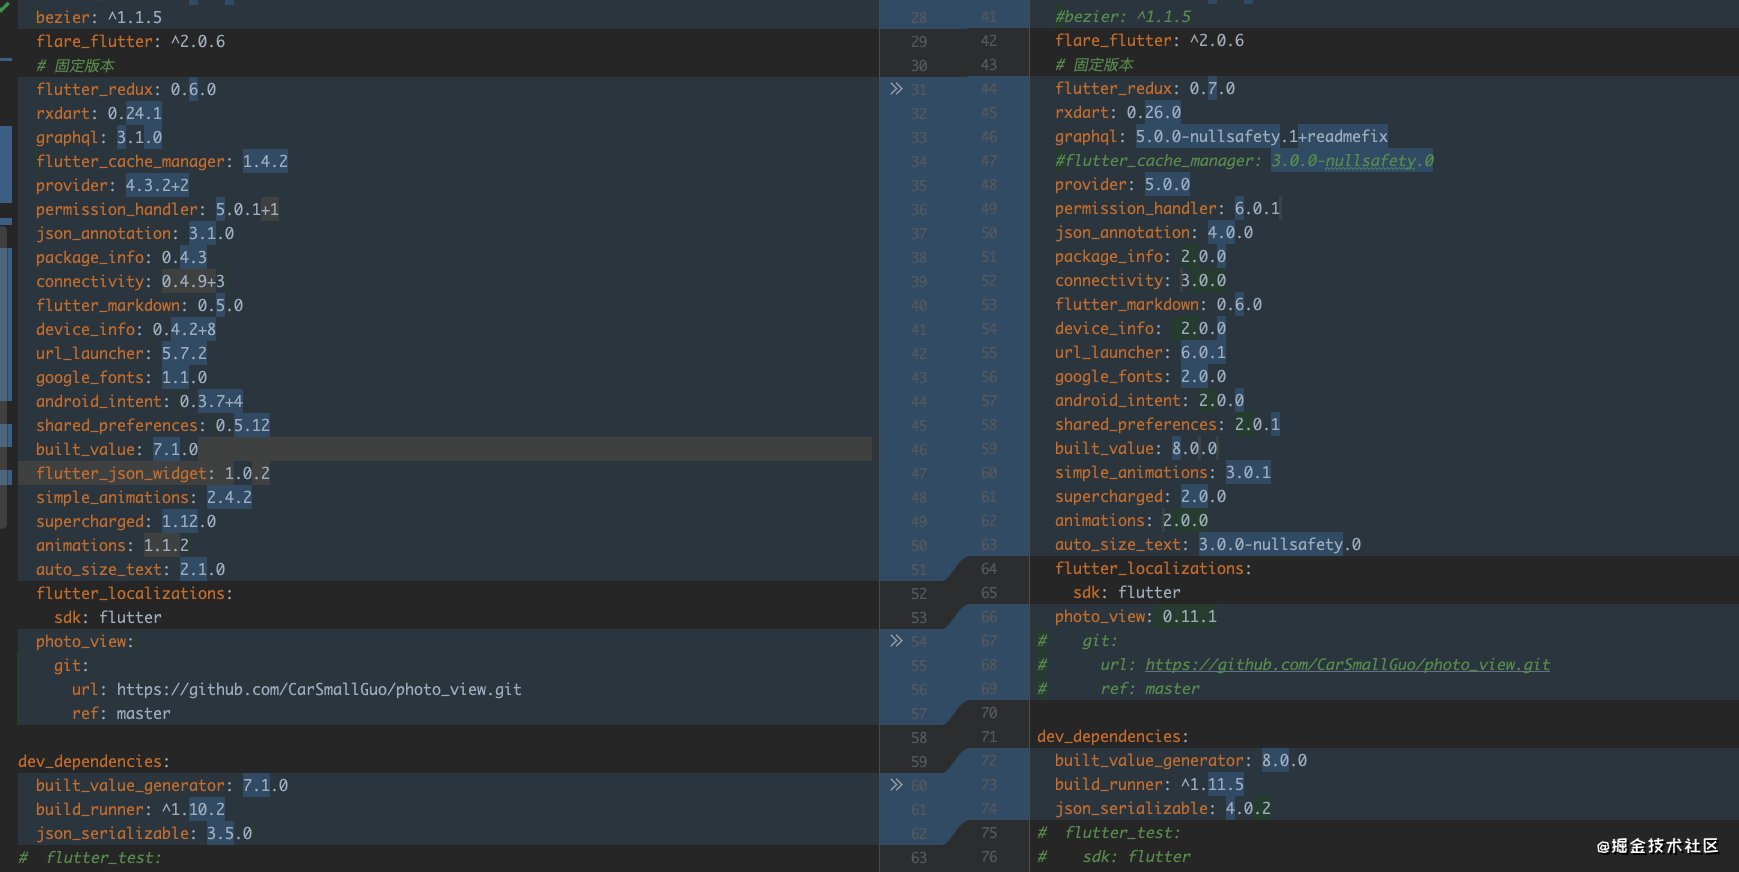Click dev_dependencies: in the left pane

click(x=94, y=761)
